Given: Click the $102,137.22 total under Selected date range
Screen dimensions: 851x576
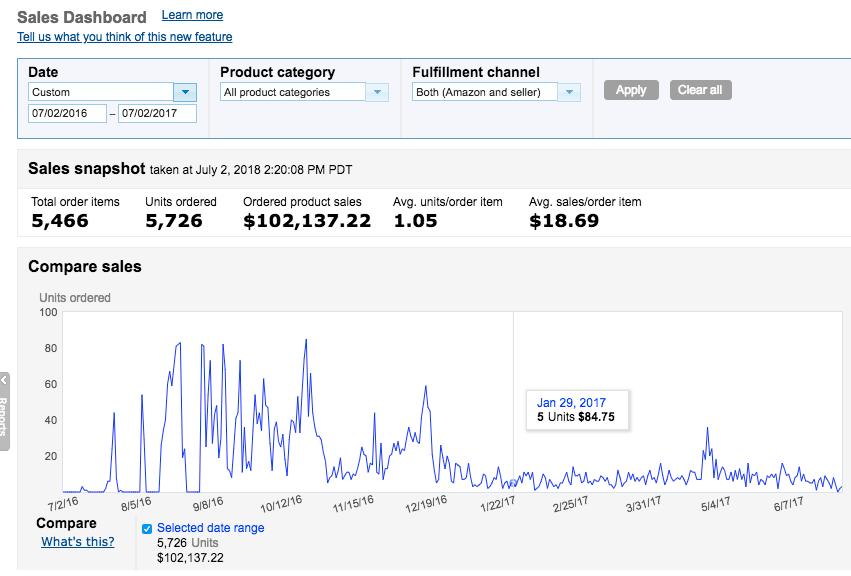Looking at the screenshot, I should pos(190,558).
